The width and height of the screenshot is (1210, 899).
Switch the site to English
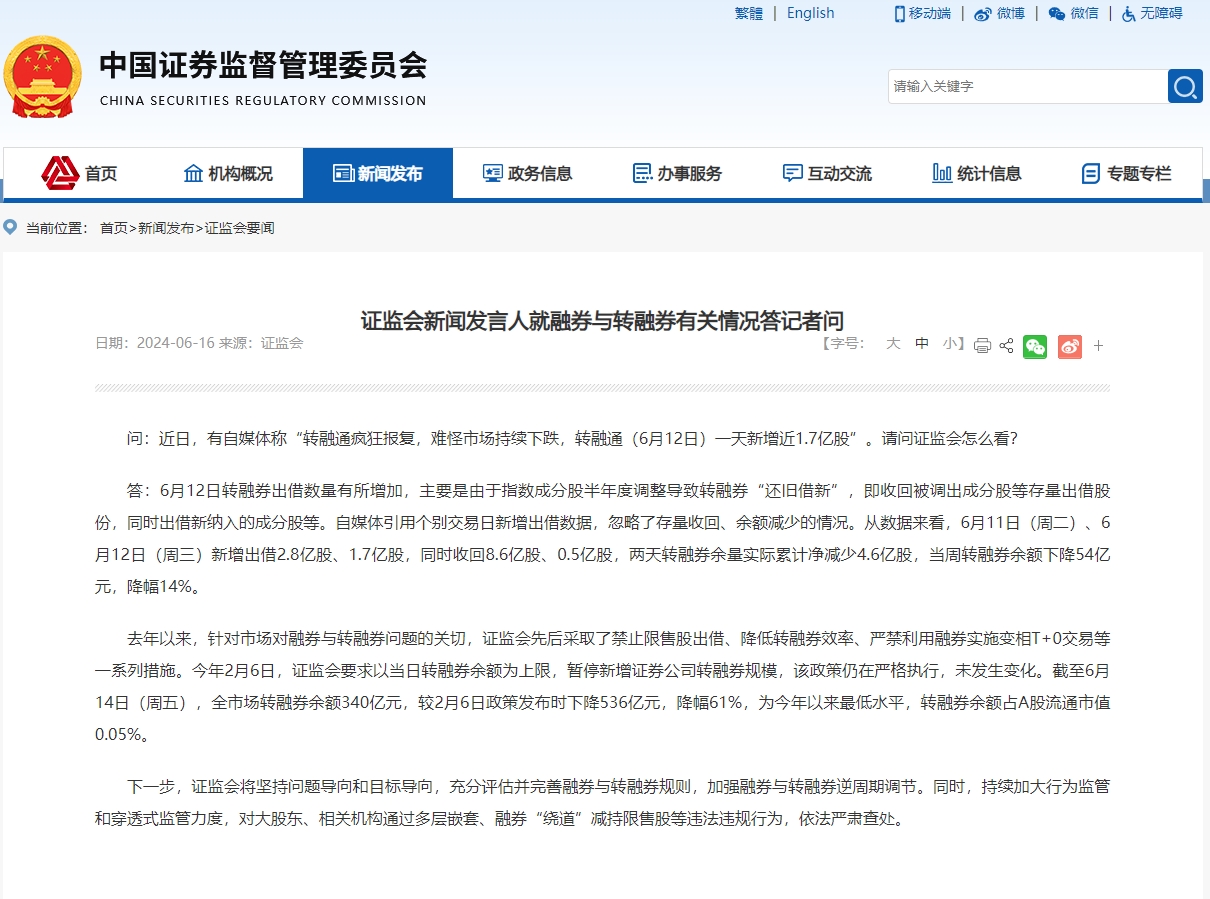pyautogui.click(x=810, y=13)
